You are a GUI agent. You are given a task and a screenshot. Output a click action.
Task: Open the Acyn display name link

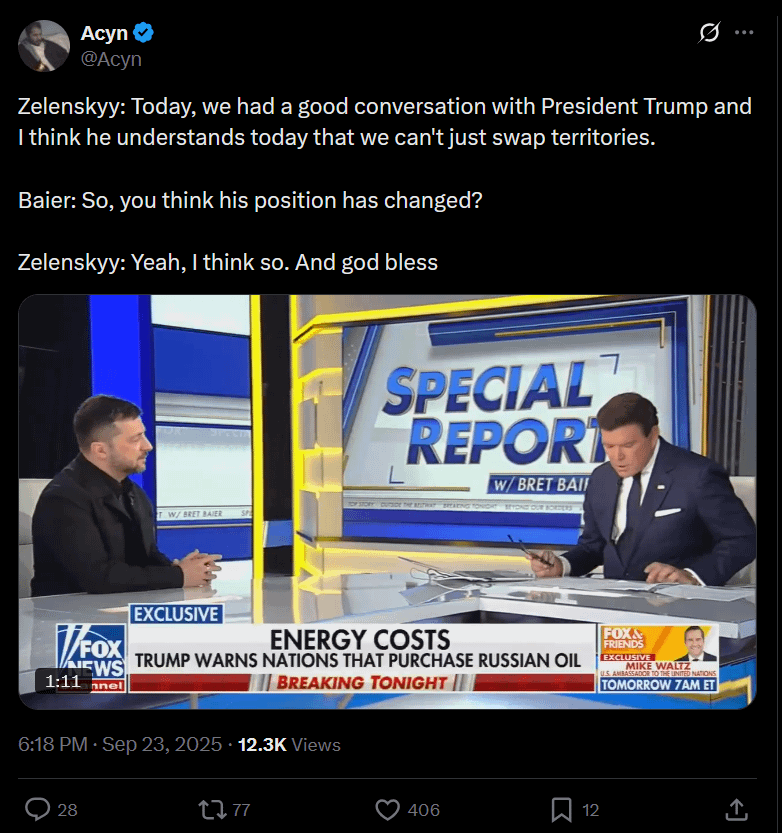click(x=104, y=33)
